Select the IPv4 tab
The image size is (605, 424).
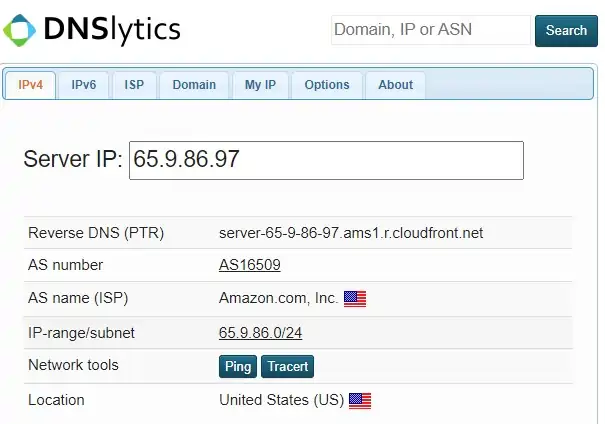tap(30, 85)
